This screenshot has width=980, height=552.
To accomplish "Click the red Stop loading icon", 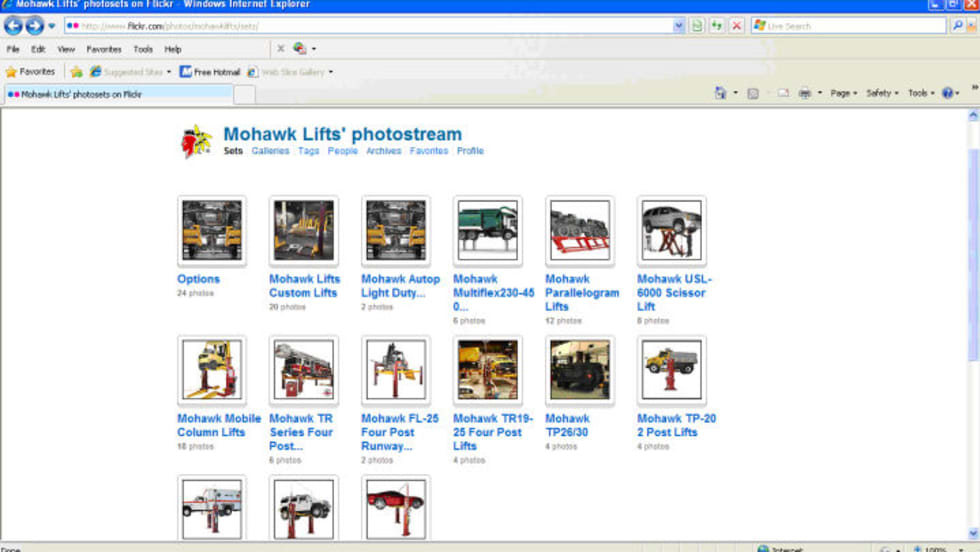I will pos(736,26).
